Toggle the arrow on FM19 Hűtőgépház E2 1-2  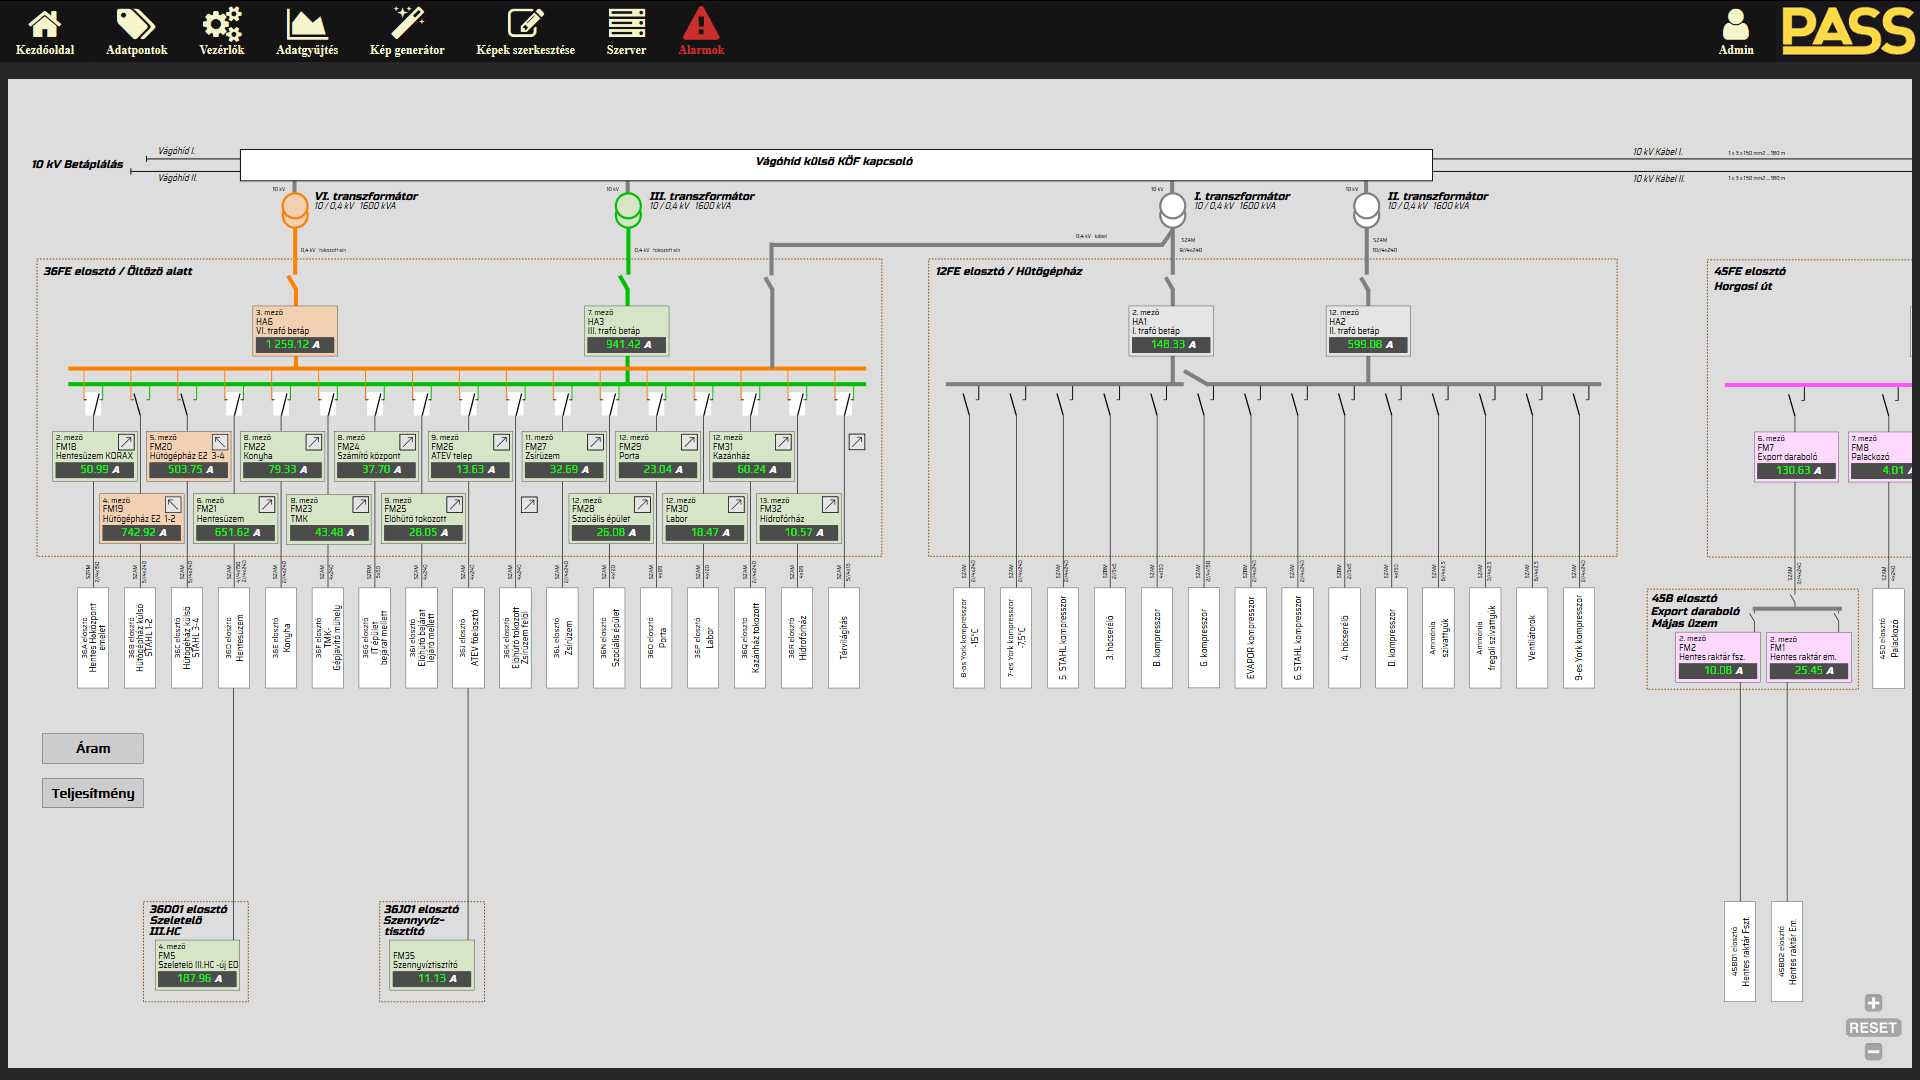(x=173, y=505)
